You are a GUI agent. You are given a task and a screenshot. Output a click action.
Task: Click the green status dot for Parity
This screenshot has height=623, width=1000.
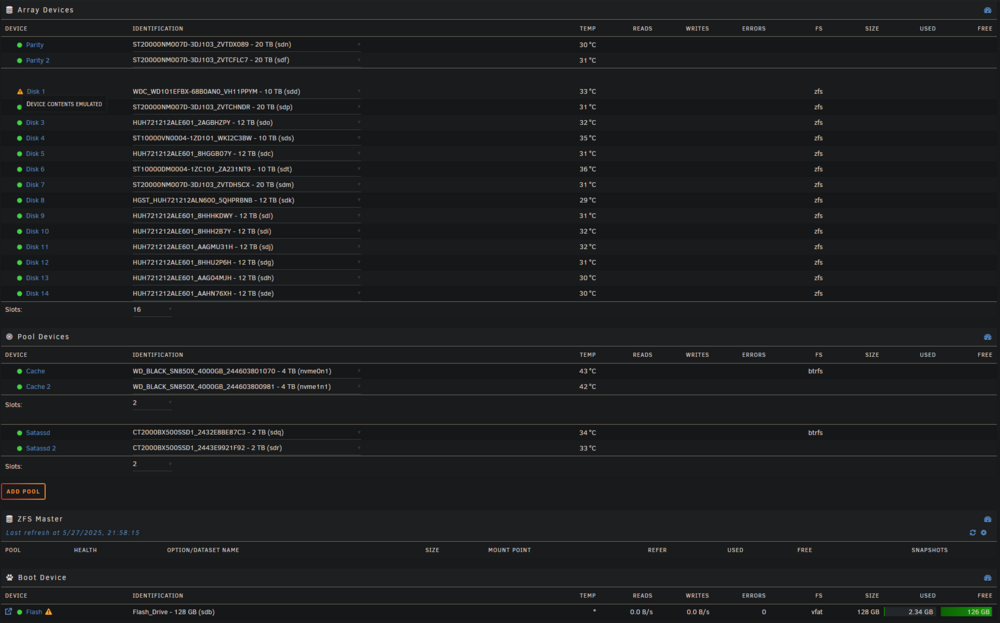(x=20, y=45)
